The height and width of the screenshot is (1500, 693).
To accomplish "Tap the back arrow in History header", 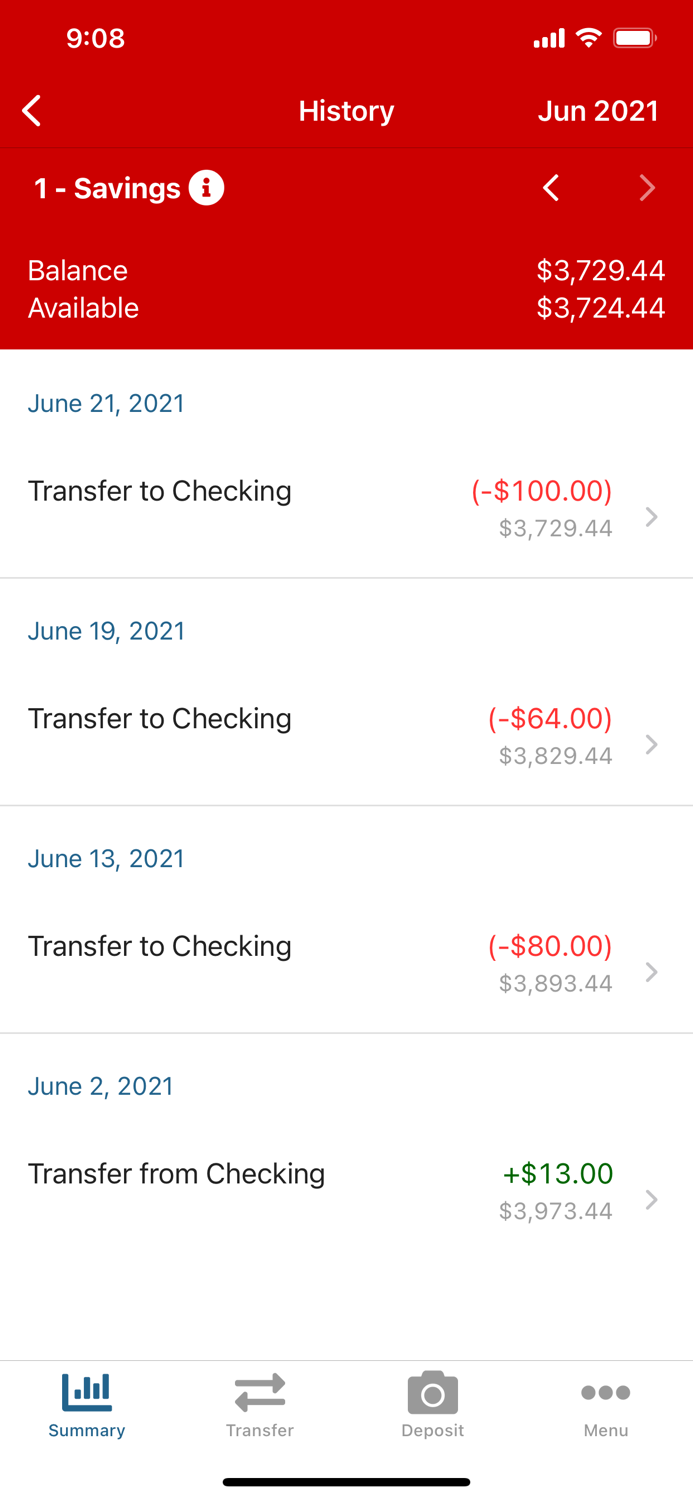I will [x=32, y=110].
